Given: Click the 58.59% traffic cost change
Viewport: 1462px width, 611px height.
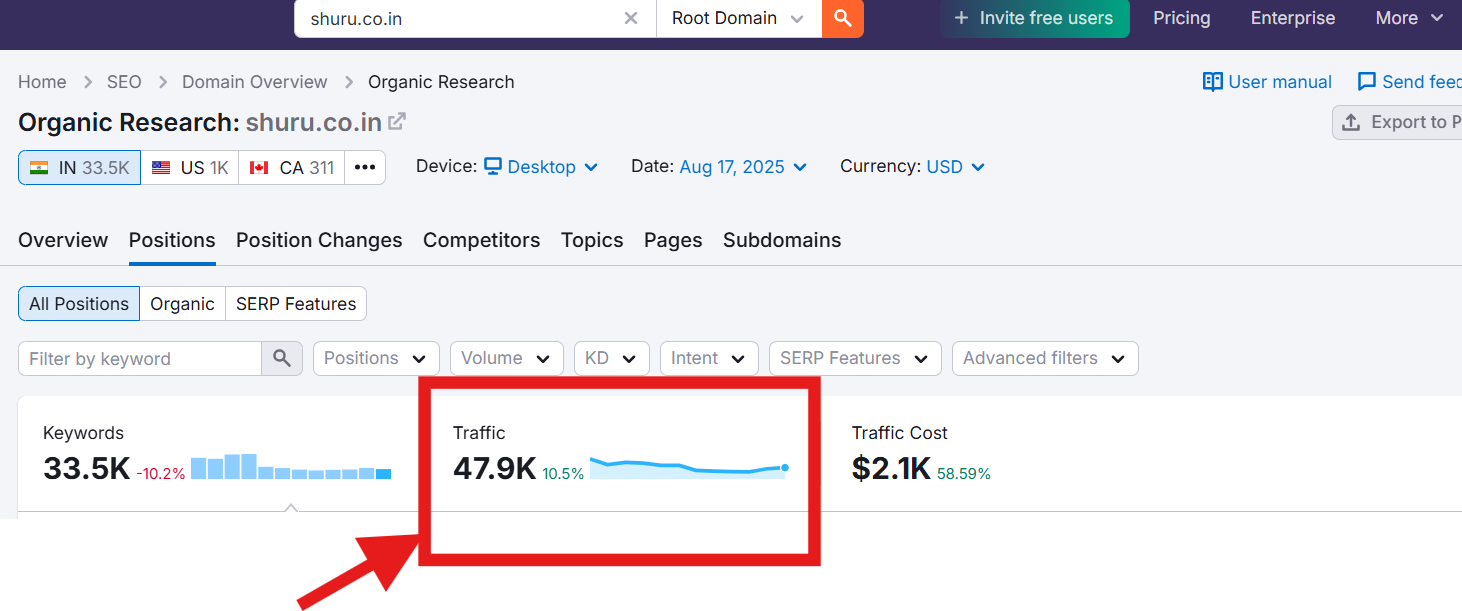Looking at the screenshot, I should point(964,474).
